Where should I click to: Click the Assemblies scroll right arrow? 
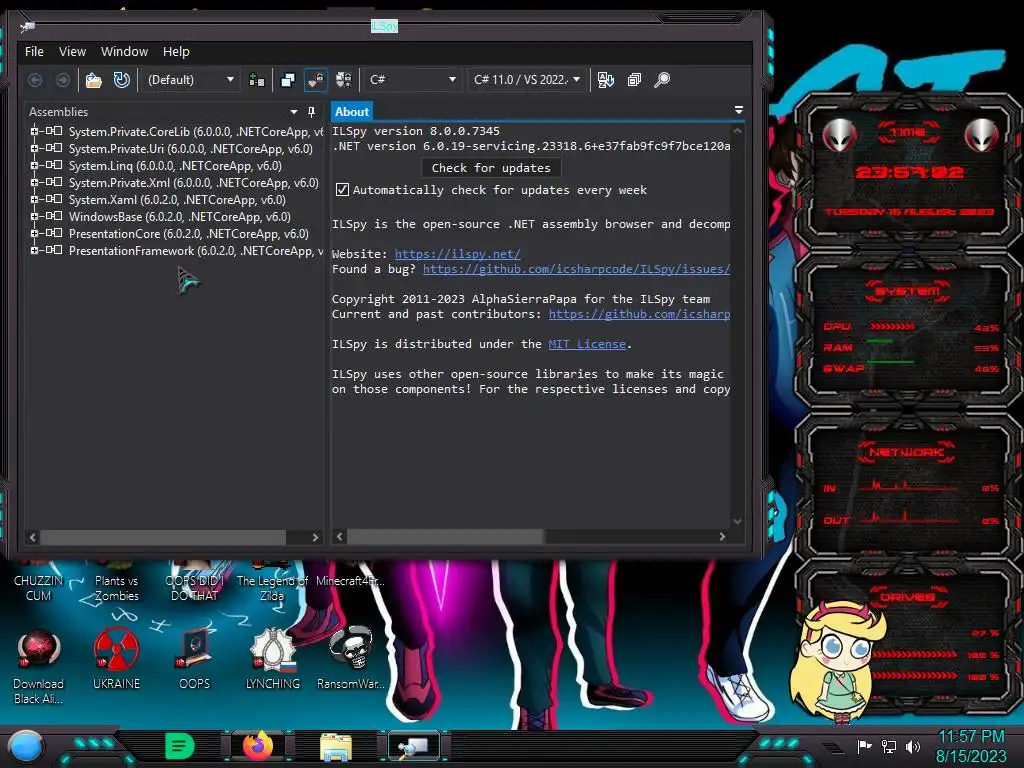[315, 537]
